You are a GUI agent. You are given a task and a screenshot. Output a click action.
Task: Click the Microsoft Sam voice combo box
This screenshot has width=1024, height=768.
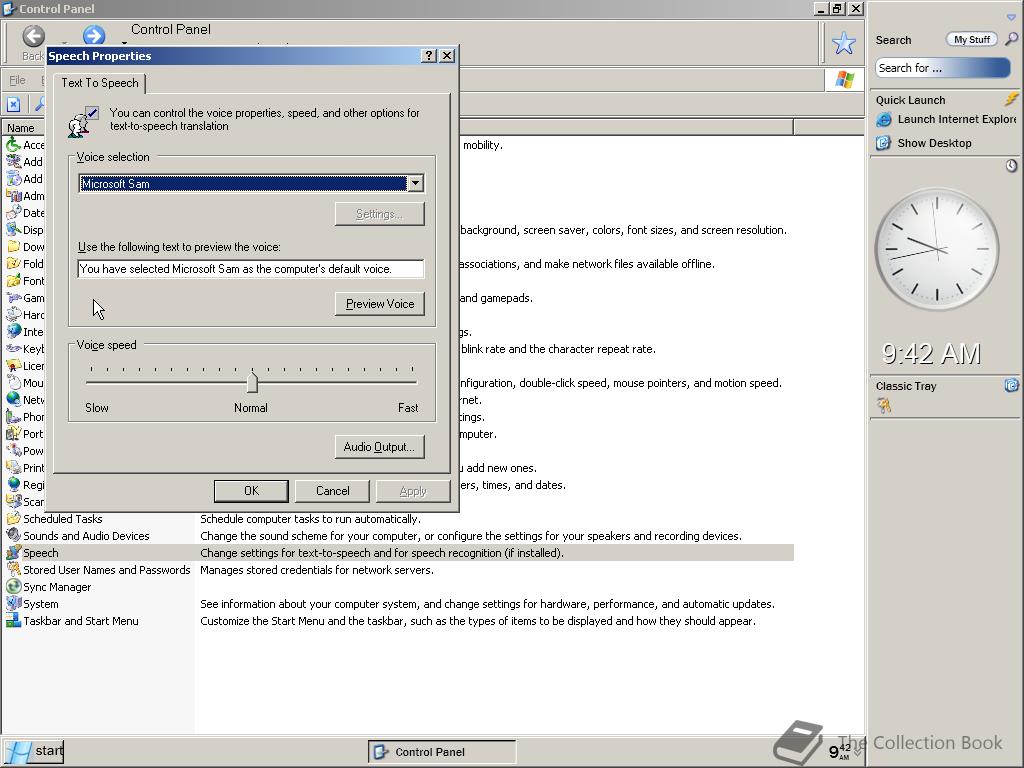tap(251, 184)
